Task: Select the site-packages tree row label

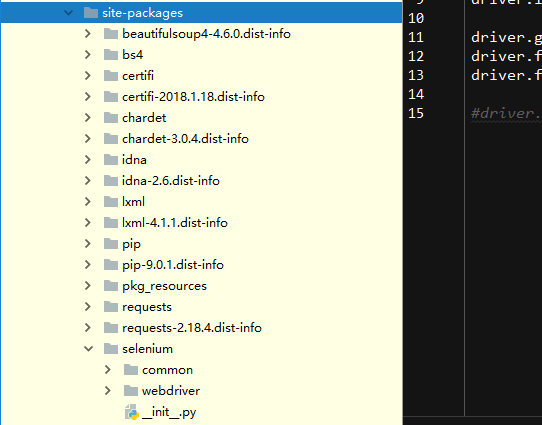Action: [142, 13]
